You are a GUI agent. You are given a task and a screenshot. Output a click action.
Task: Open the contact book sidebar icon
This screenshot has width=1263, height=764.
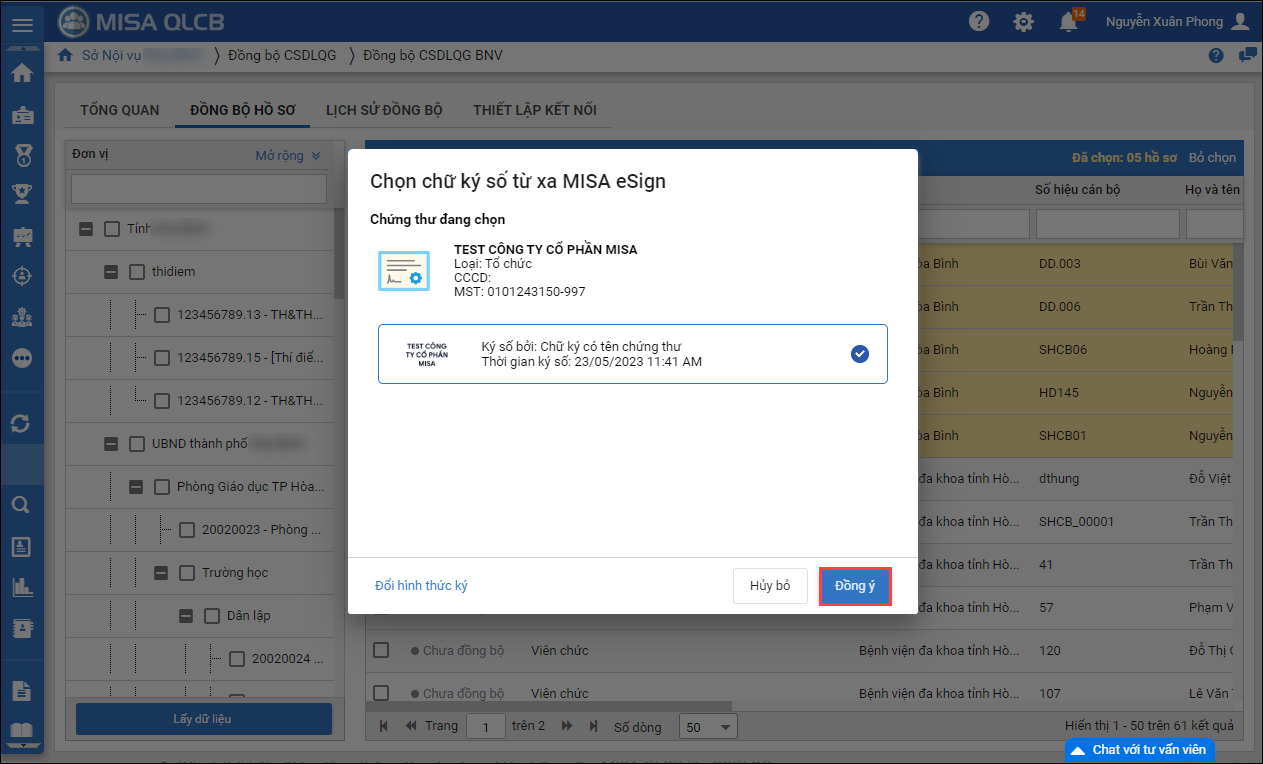click(22, 628)
